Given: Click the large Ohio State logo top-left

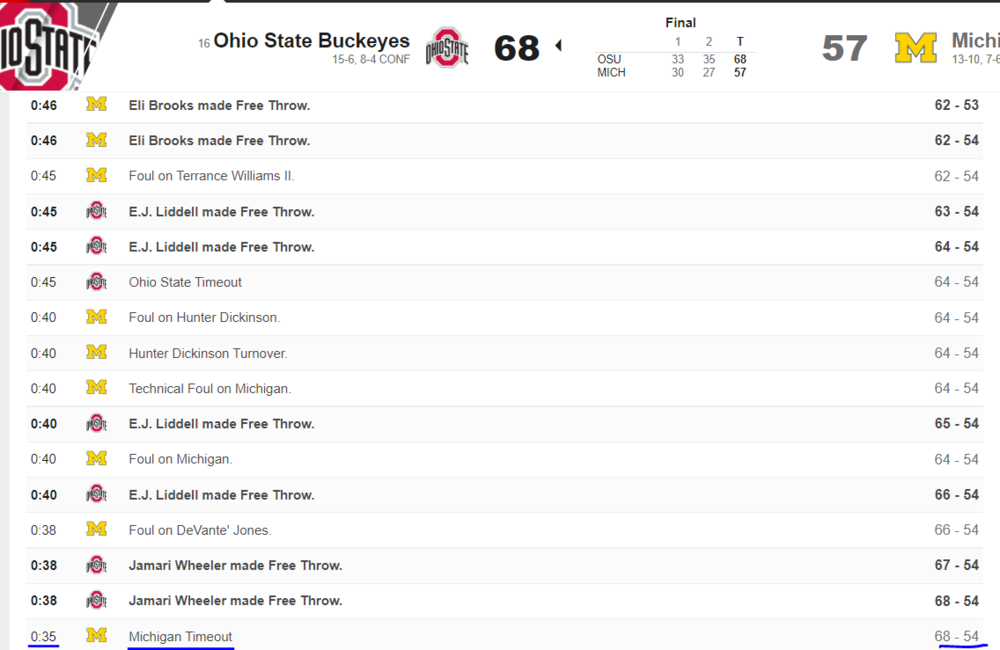Looking at the screenshot, I should click(44, 44).
